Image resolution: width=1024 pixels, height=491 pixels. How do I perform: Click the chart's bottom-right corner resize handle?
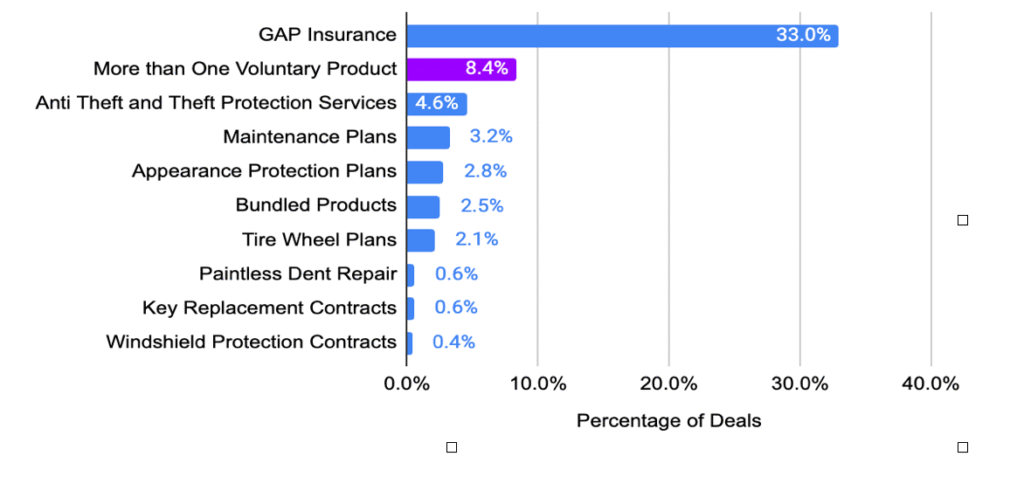click(963, 447)
